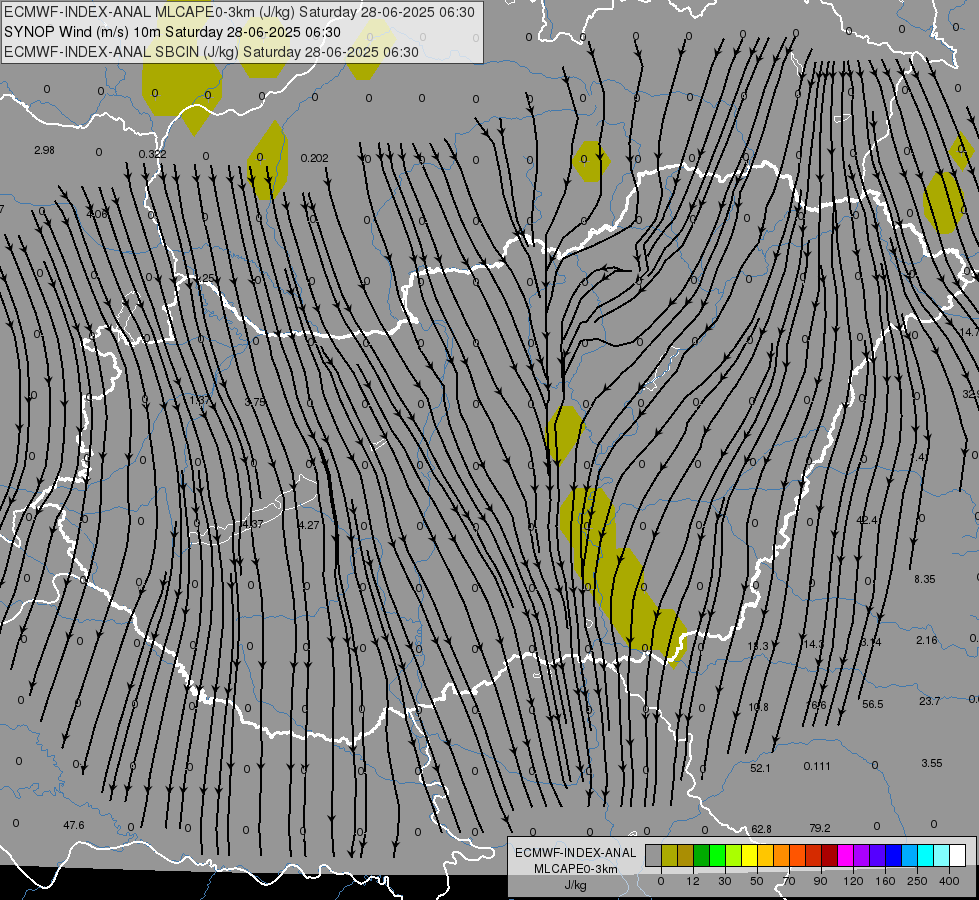Viewport: 979px width, 900px height.
Task: Select the map value 3.75
Action: pyautogui.click(x=255, y=402)
